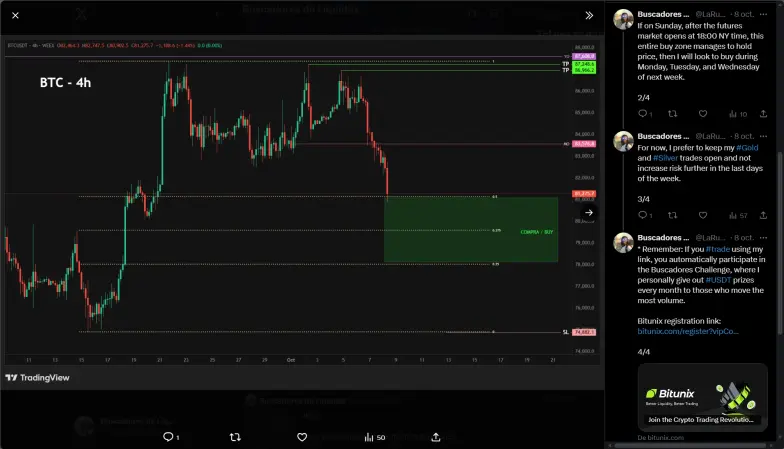This screenshot has height=449, width=784.
Task: Collapse the sidebar with the double chevron icon
Action: click(x=589, y=16)
